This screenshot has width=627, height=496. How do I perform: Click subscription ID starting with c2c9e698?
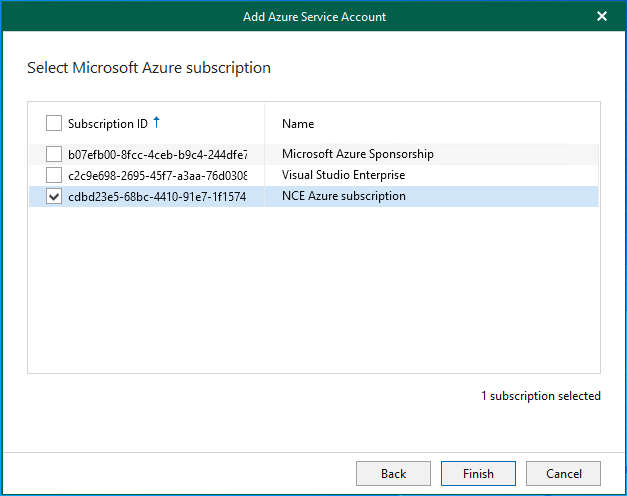[157, 175]
